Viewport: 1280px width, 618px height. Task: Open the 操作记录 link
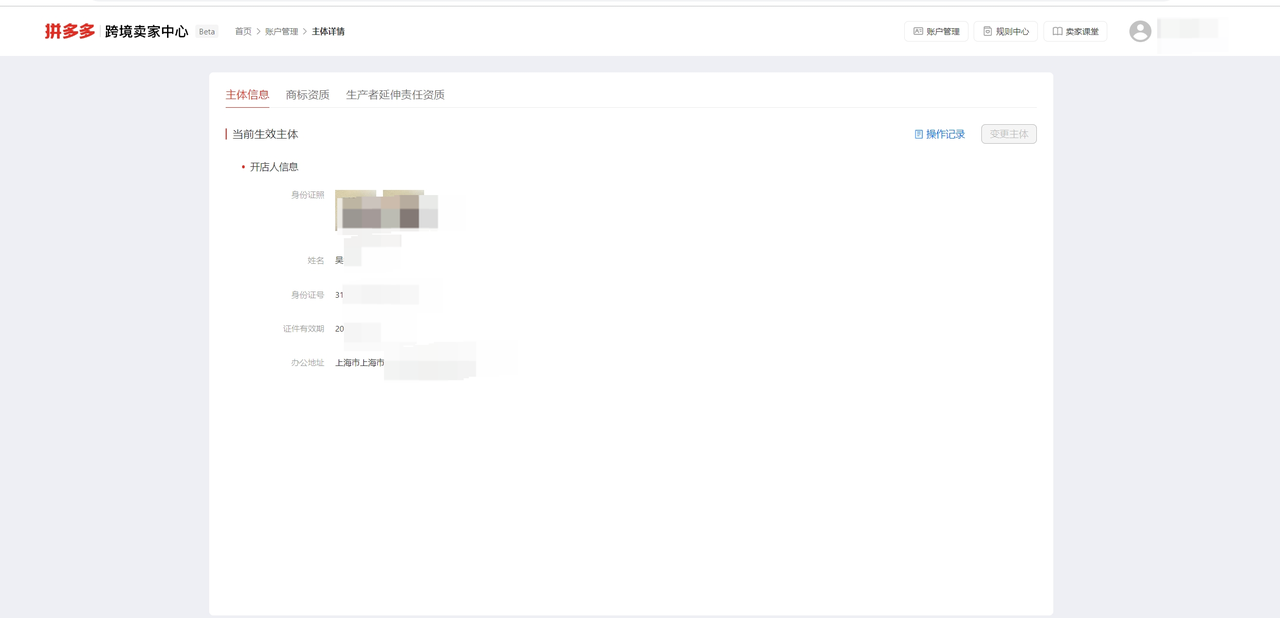click(x=945, y=134)
